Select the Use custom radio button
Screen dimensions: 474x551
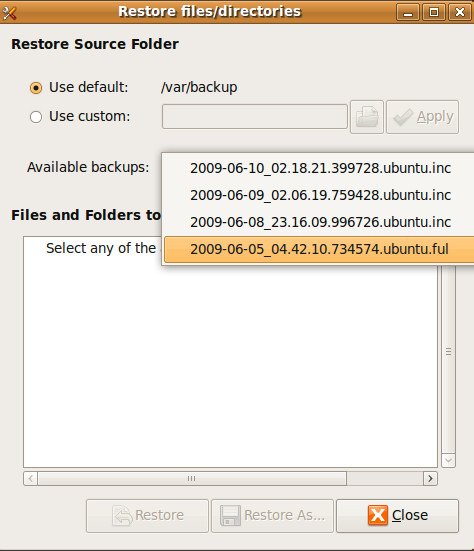click(36, 117)
